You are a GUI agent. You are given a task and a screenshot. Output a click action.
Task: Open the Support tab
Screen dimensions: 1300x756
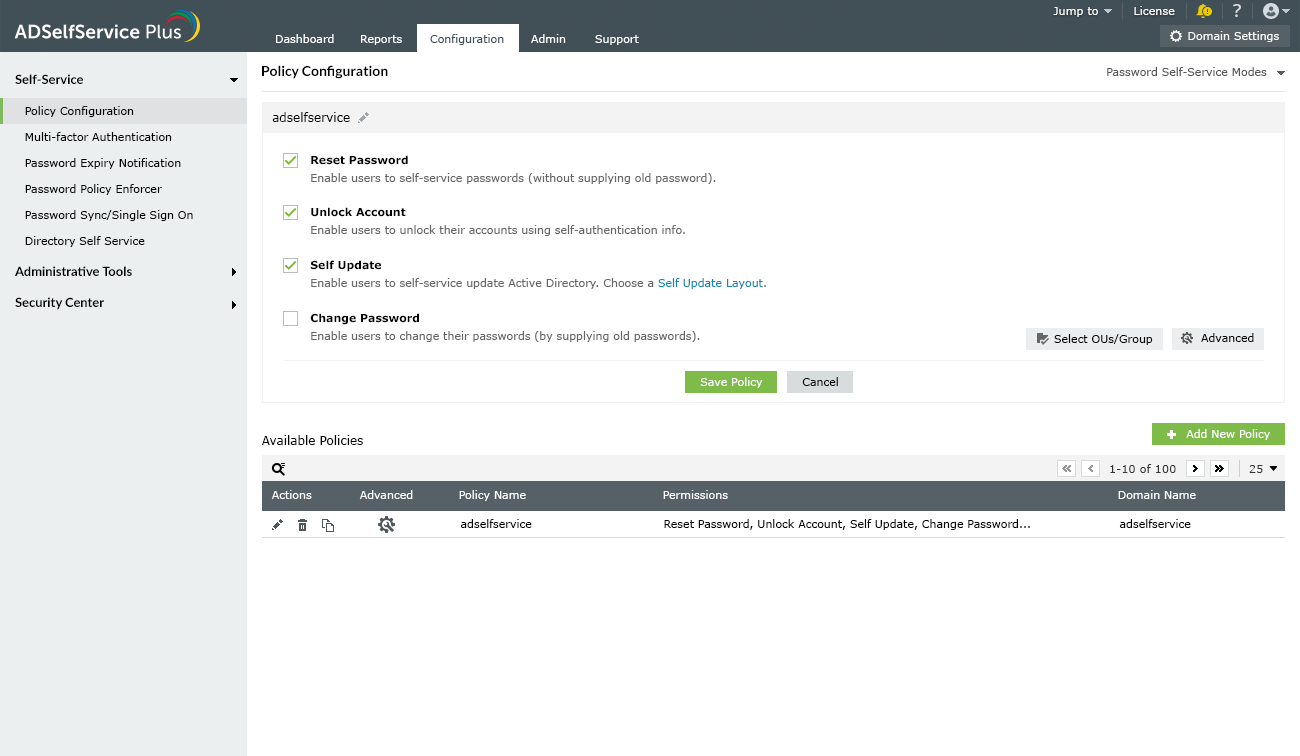pos(617,39)
